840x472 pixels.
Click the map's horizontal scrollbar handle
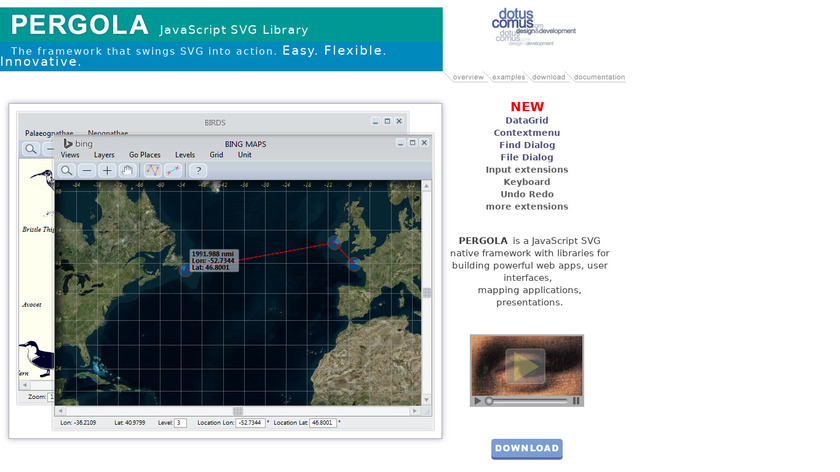click(x=238, y=411)
